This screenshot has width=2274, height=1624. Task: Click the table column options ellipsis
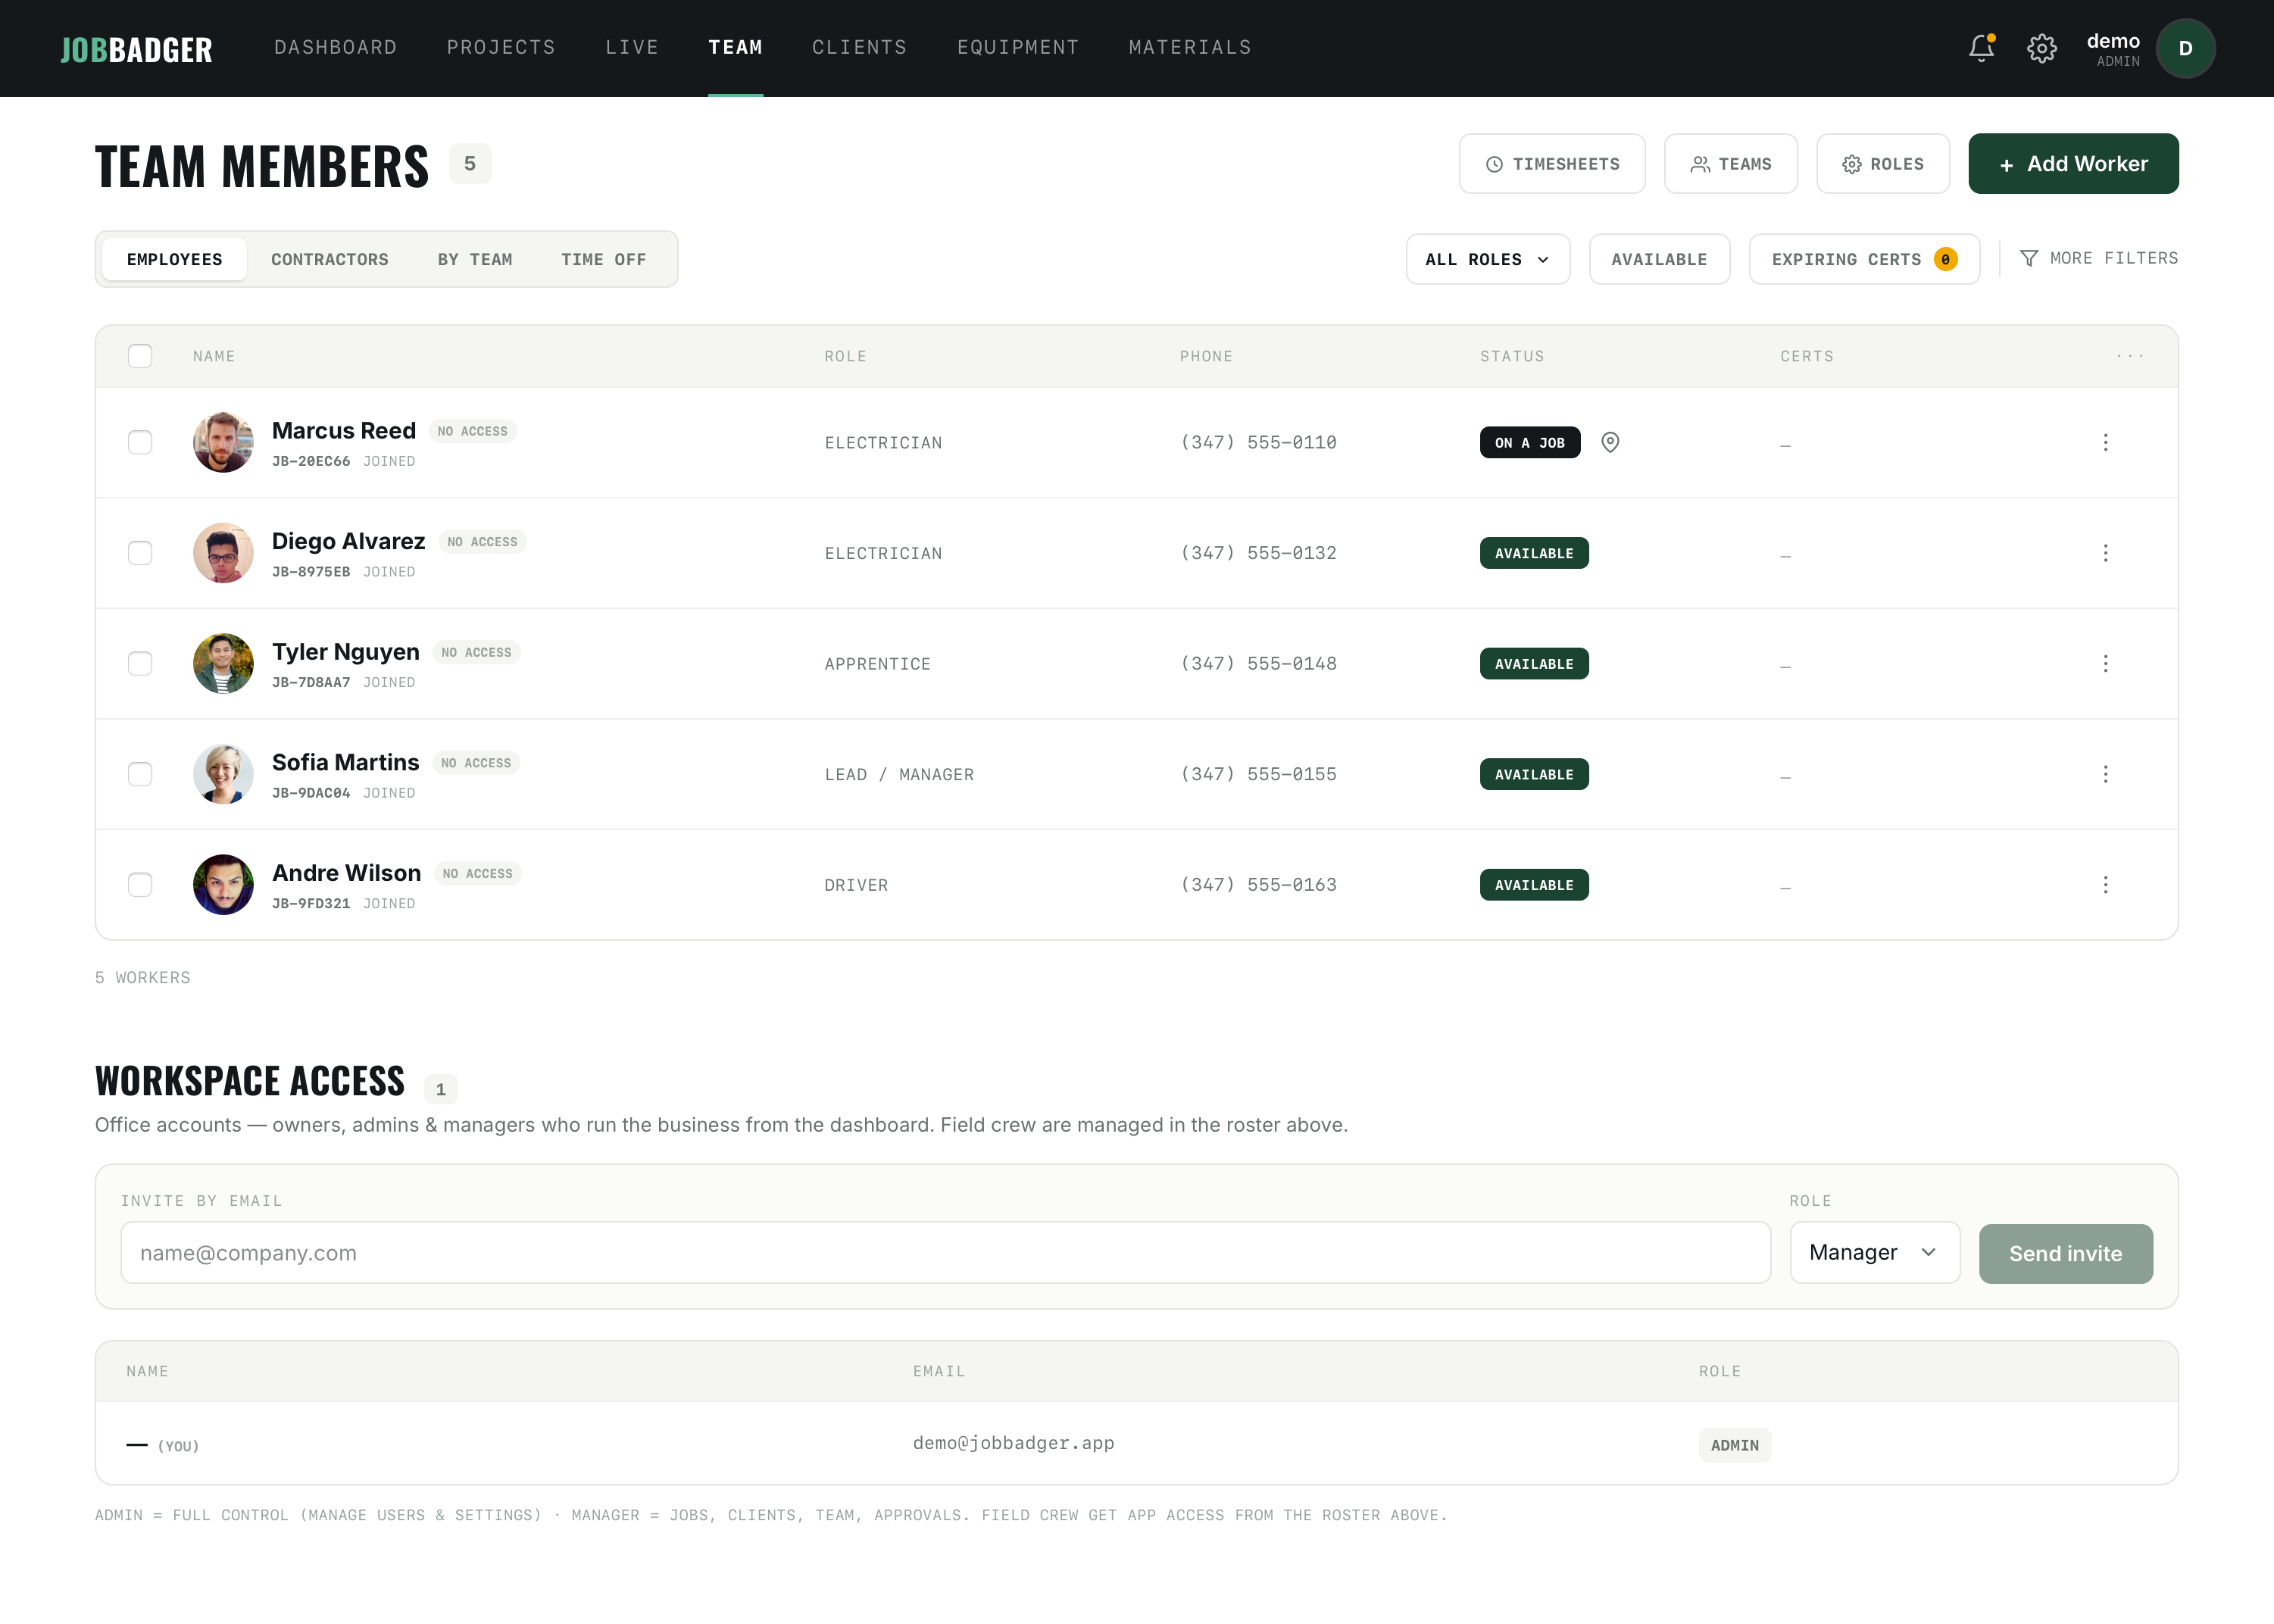pyautogui.click(x=2130, y=356)
